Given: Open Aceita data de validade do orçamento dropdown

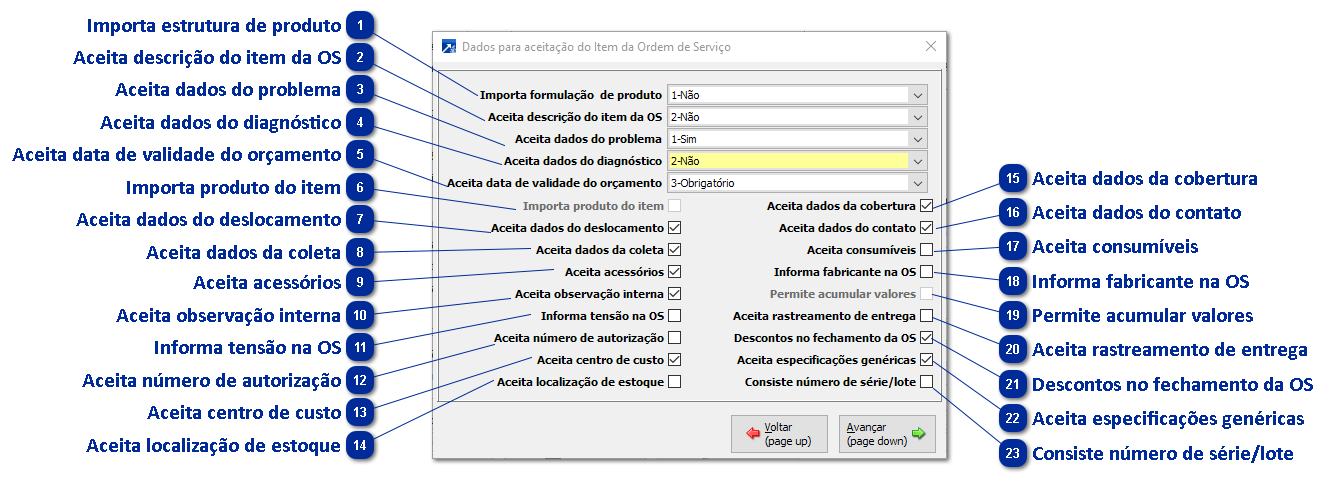Looking at the screenshot, I should coord(917,183).
